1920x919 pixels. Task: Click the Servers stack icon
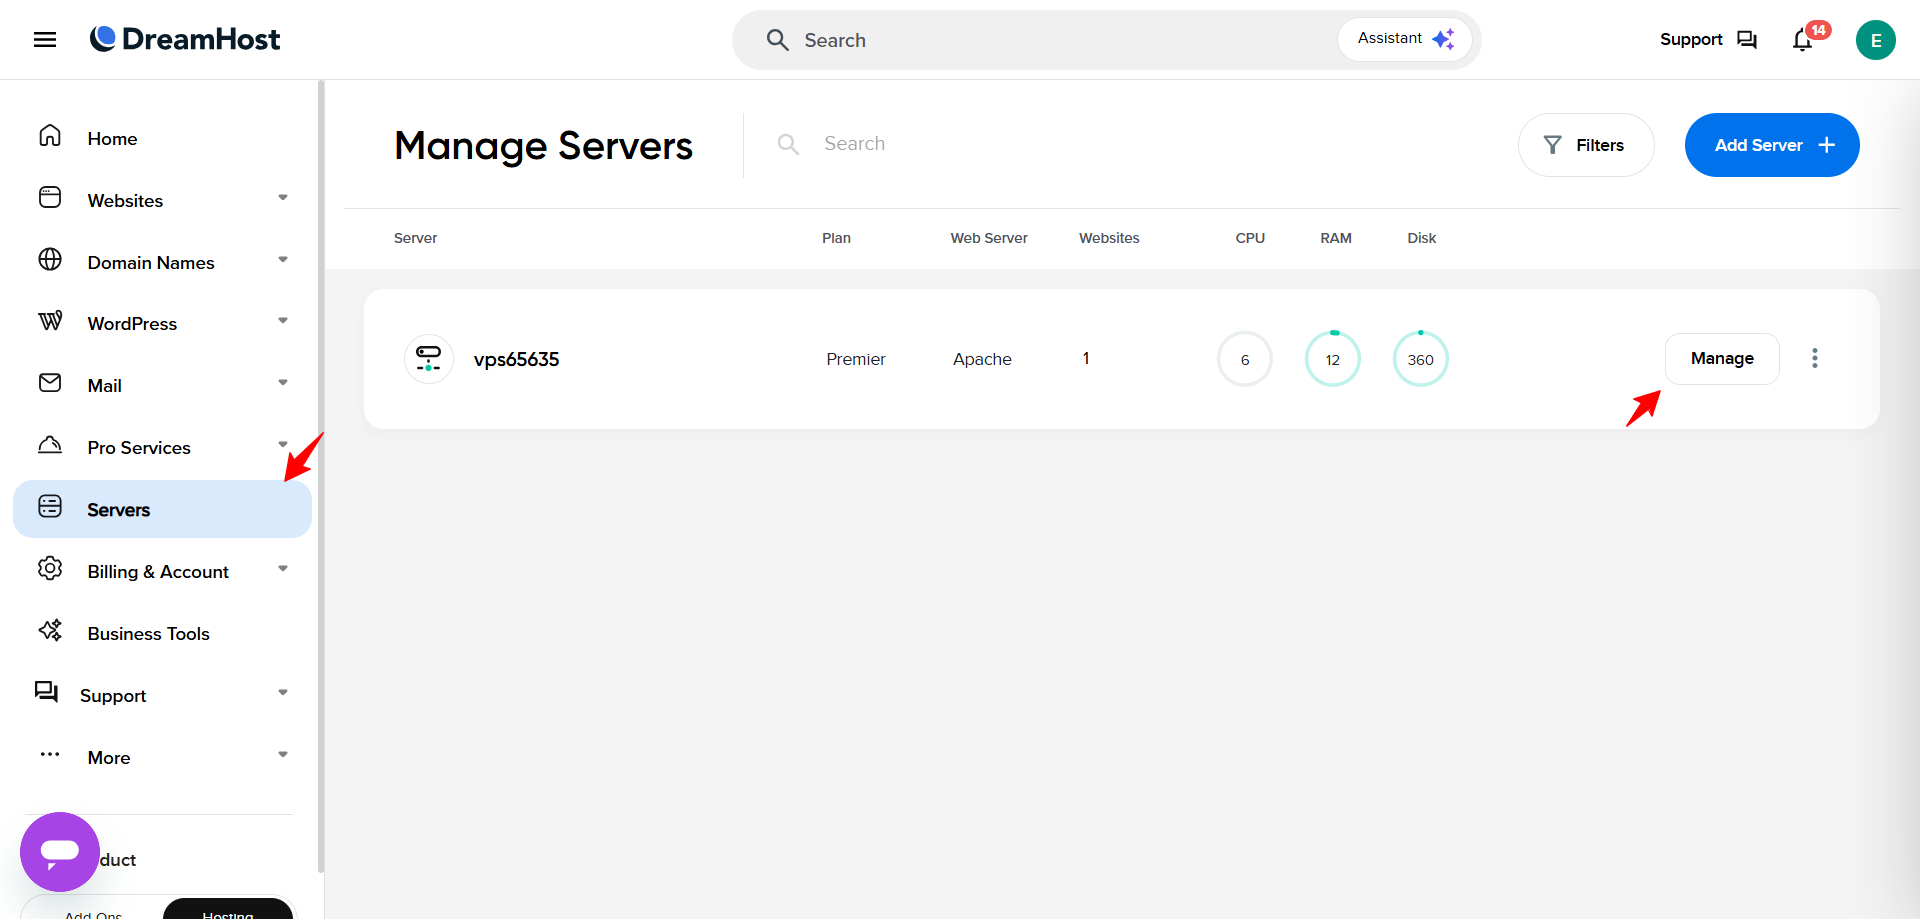[x=50, y=507]
